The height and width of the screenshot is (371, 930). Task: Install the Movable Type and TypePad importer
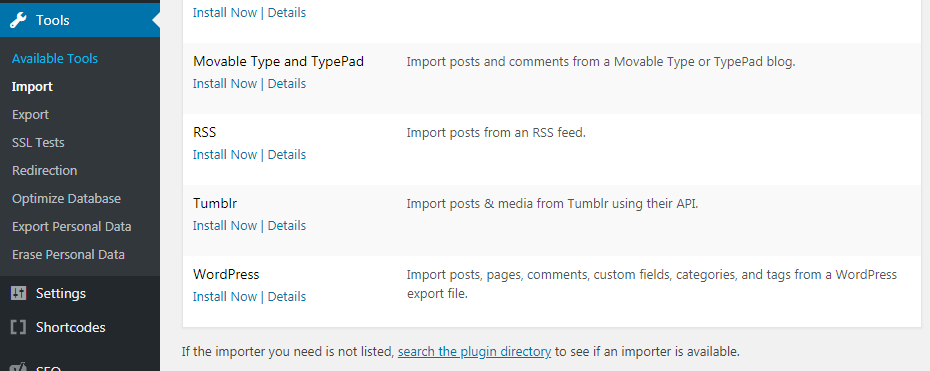pyautogui.click(x=225, y=84)
